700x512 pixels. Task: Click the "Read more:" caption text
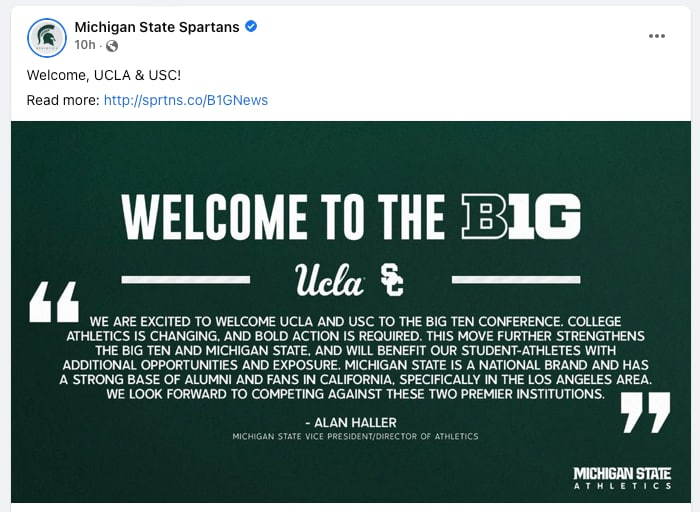tap(63, 100)
